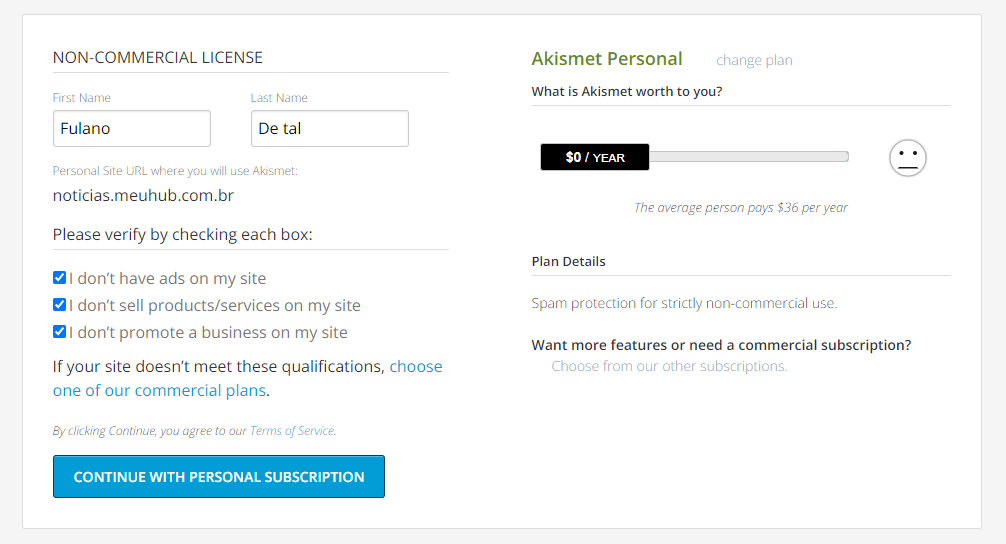
Task: Uncheck "I don't sell products/services" checkbox
Action: pos(60,305)
